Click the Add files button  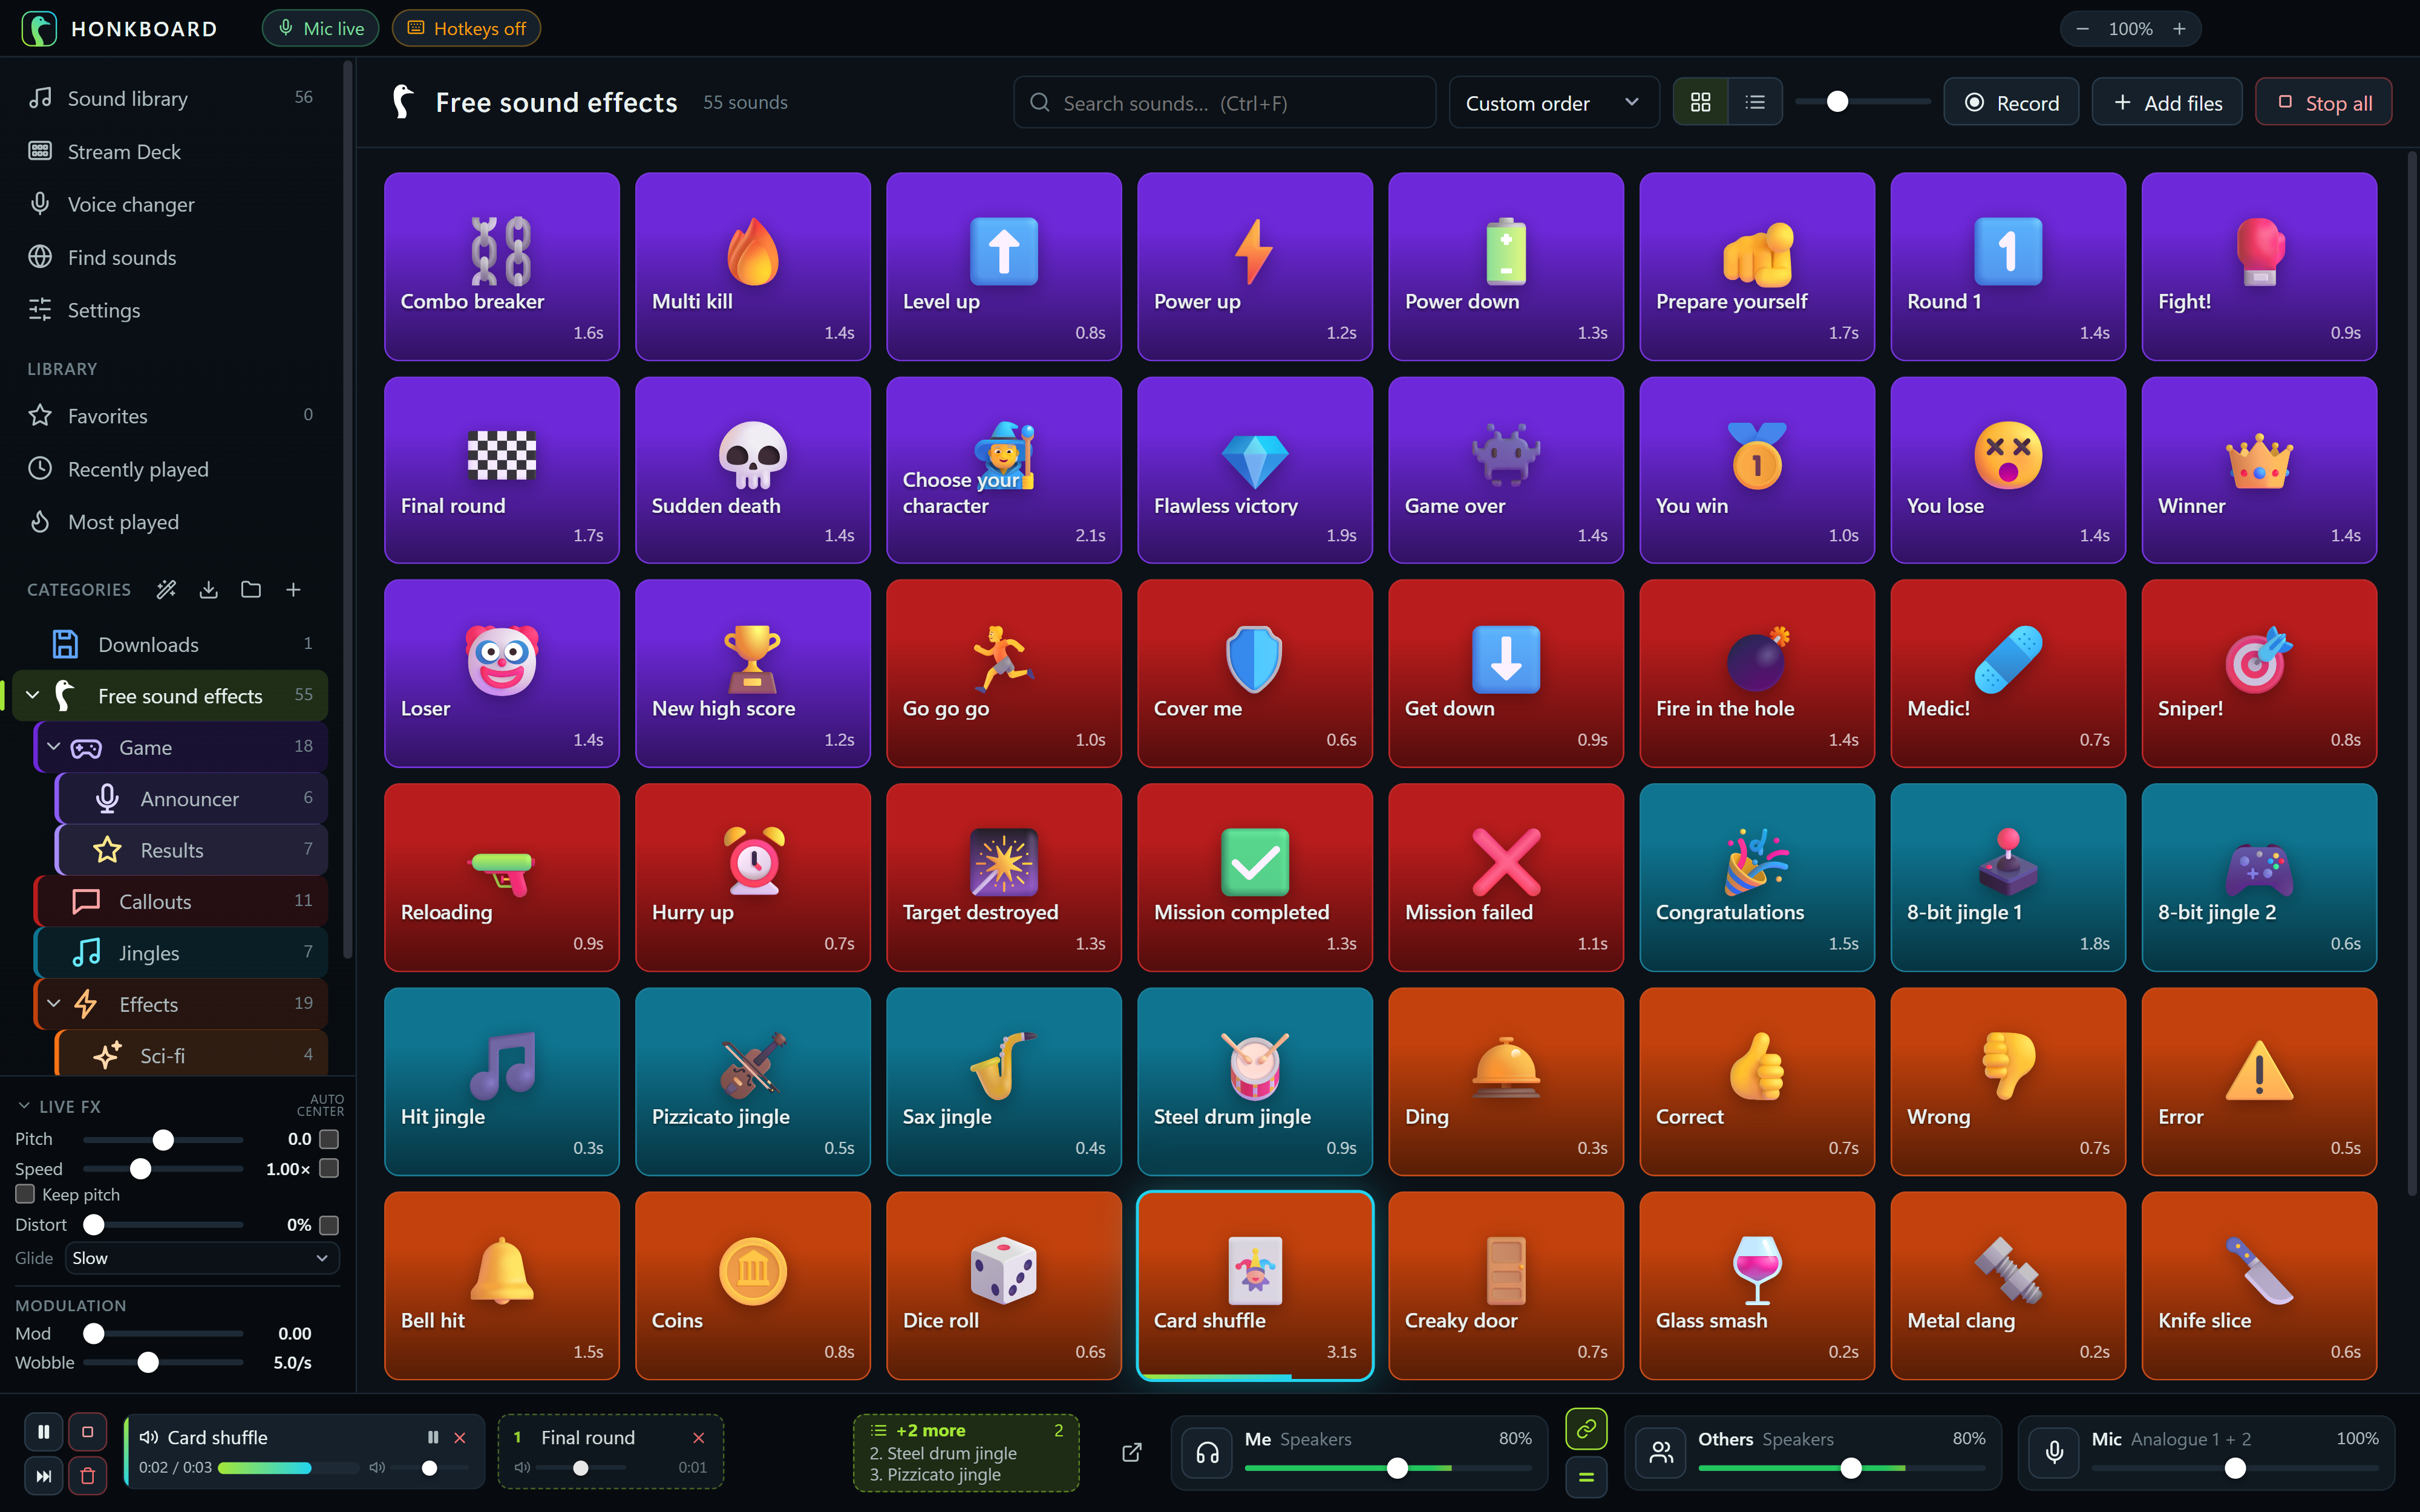click(2166, 103)
